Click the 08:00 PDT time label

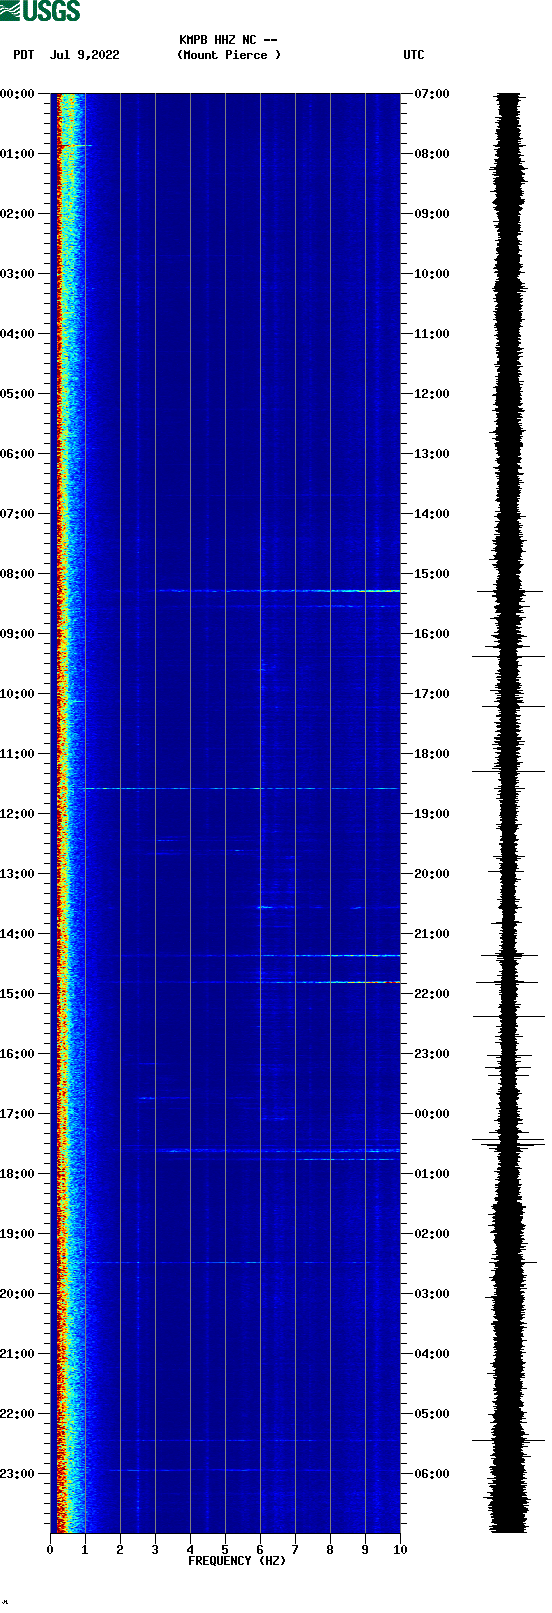click(x=17, y=574)
